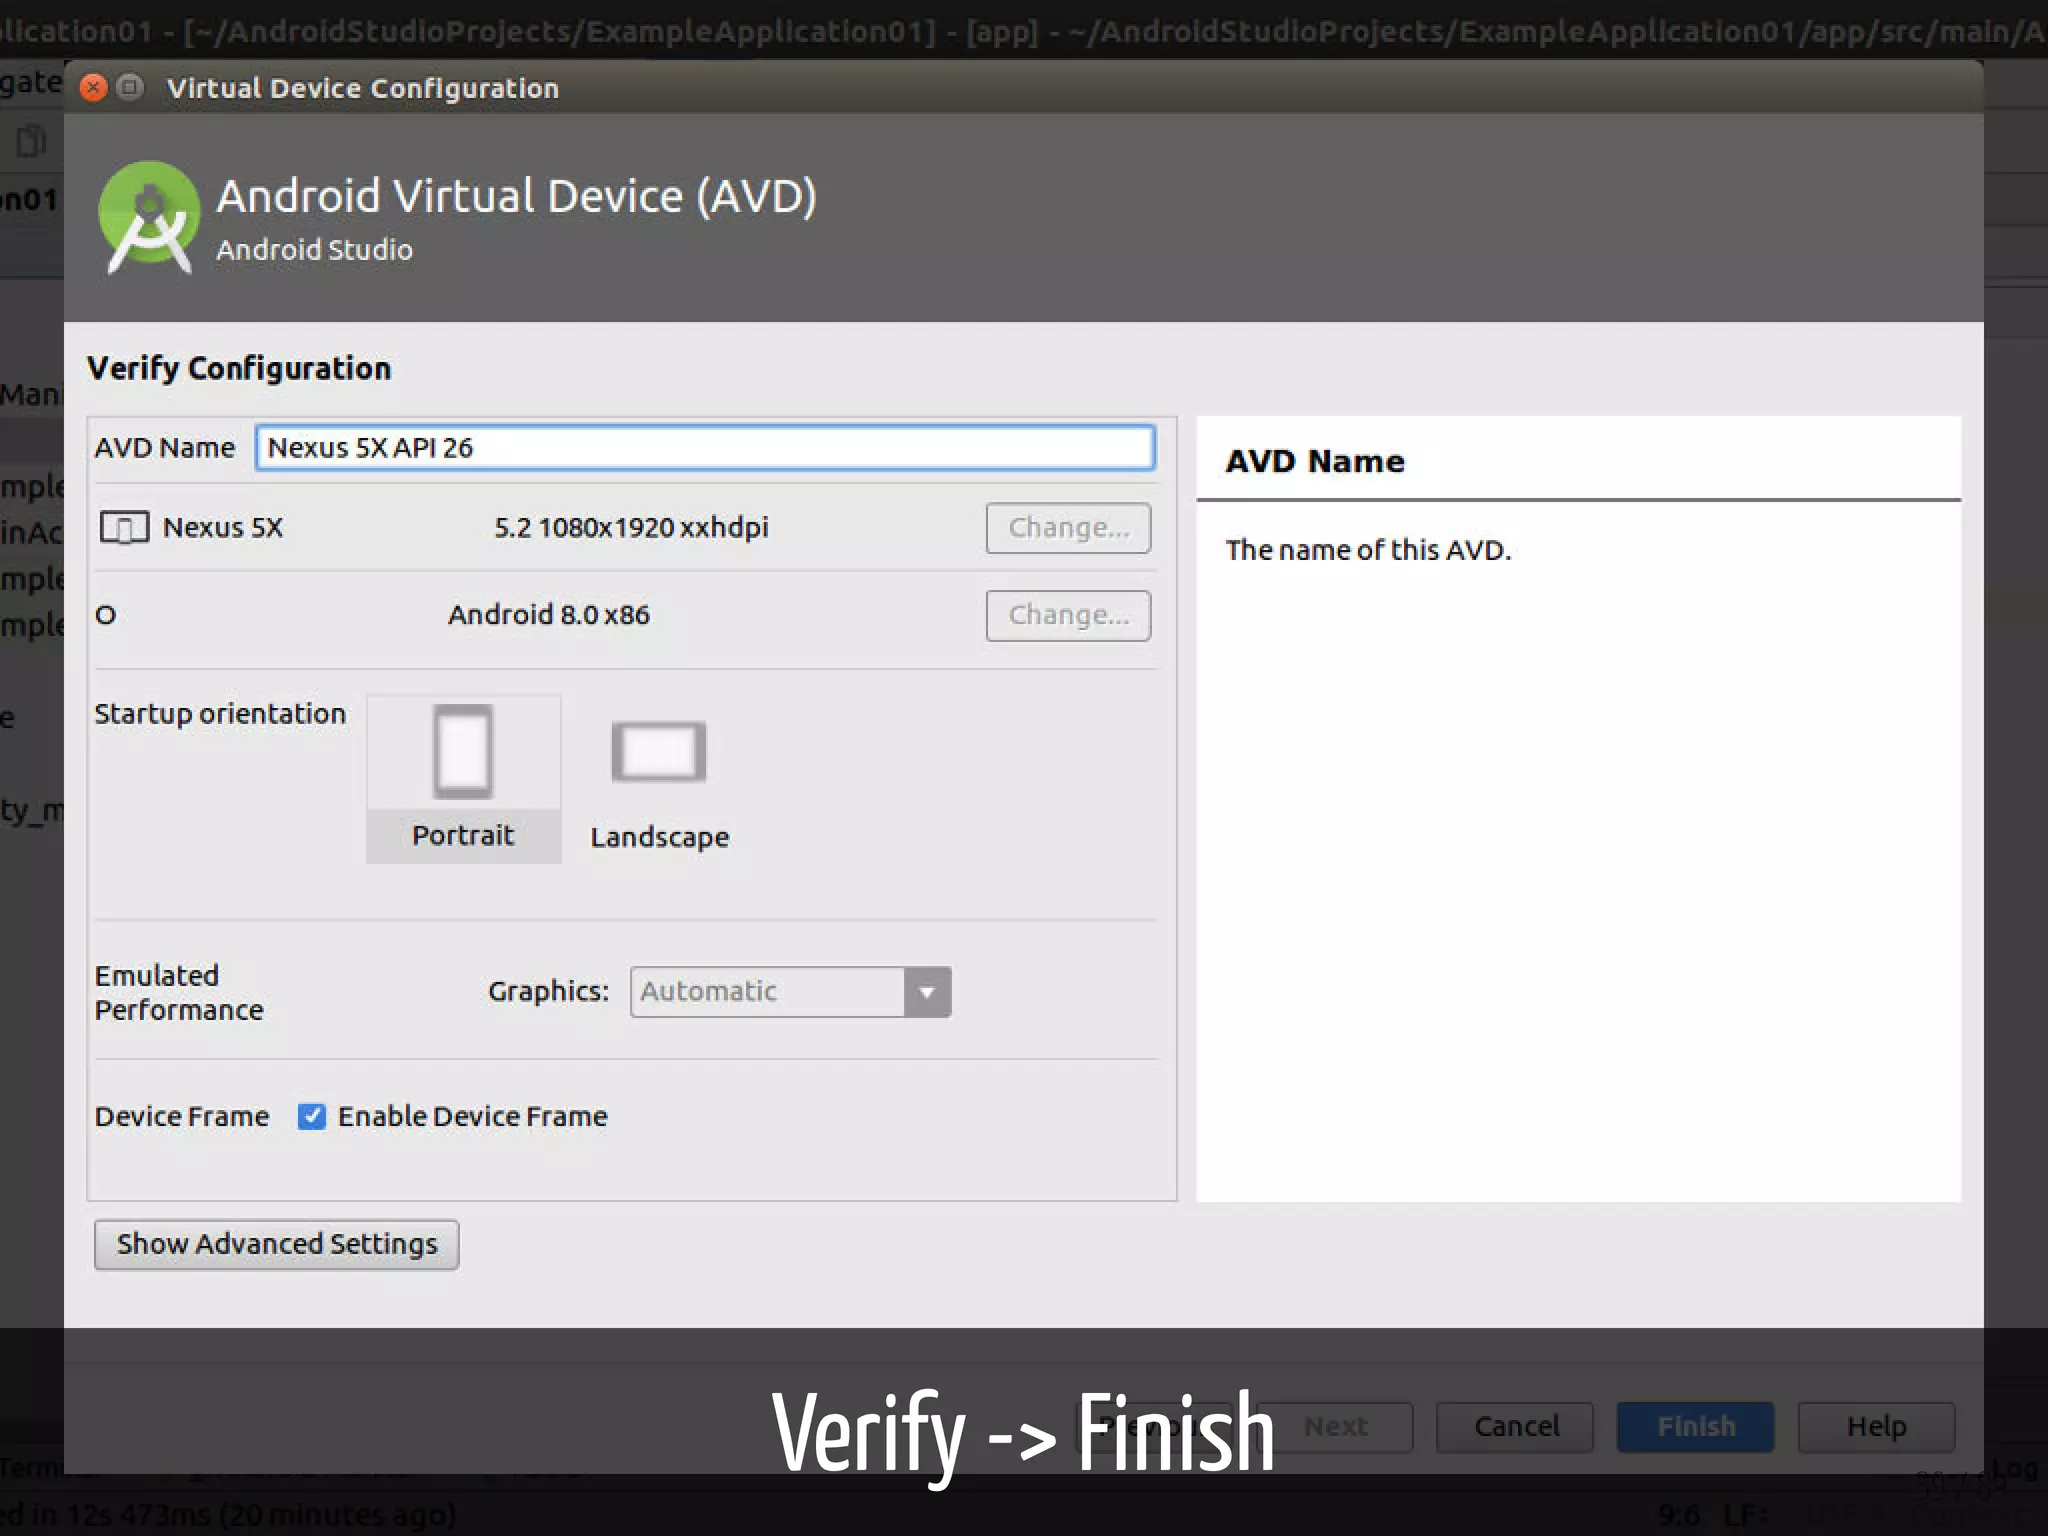Click the Cancel button
The height and width of the screenshot is (1536, 2048).
[1515, 1426]
